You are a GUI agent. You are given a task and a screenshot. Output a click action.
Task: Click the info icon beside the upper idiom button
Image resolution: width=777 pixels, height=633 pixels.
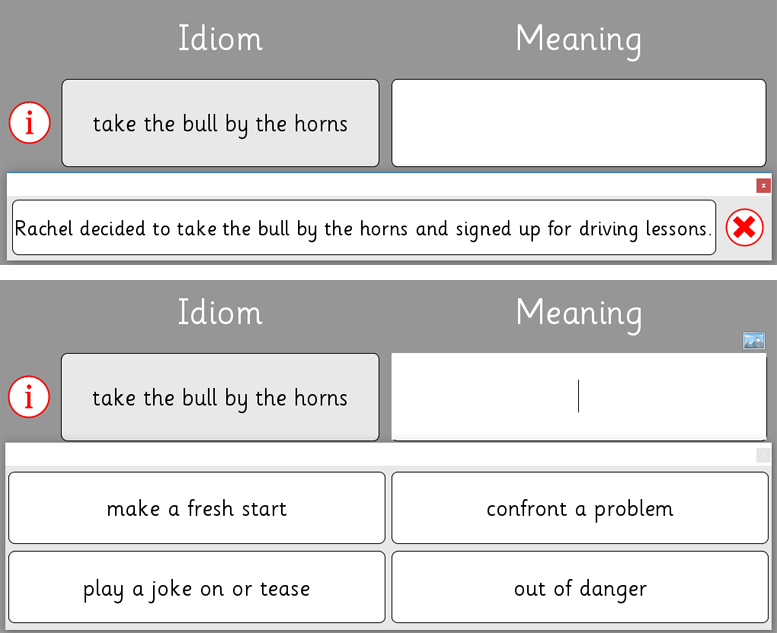coord(29,124)
